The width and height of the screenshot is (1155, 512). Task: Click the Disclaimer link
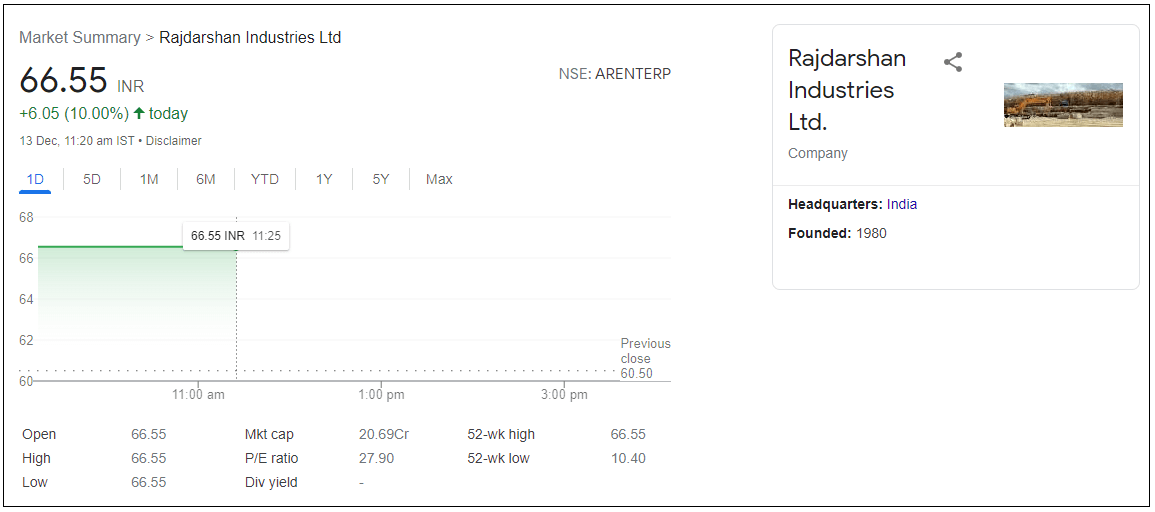click(x=174, y=141)
